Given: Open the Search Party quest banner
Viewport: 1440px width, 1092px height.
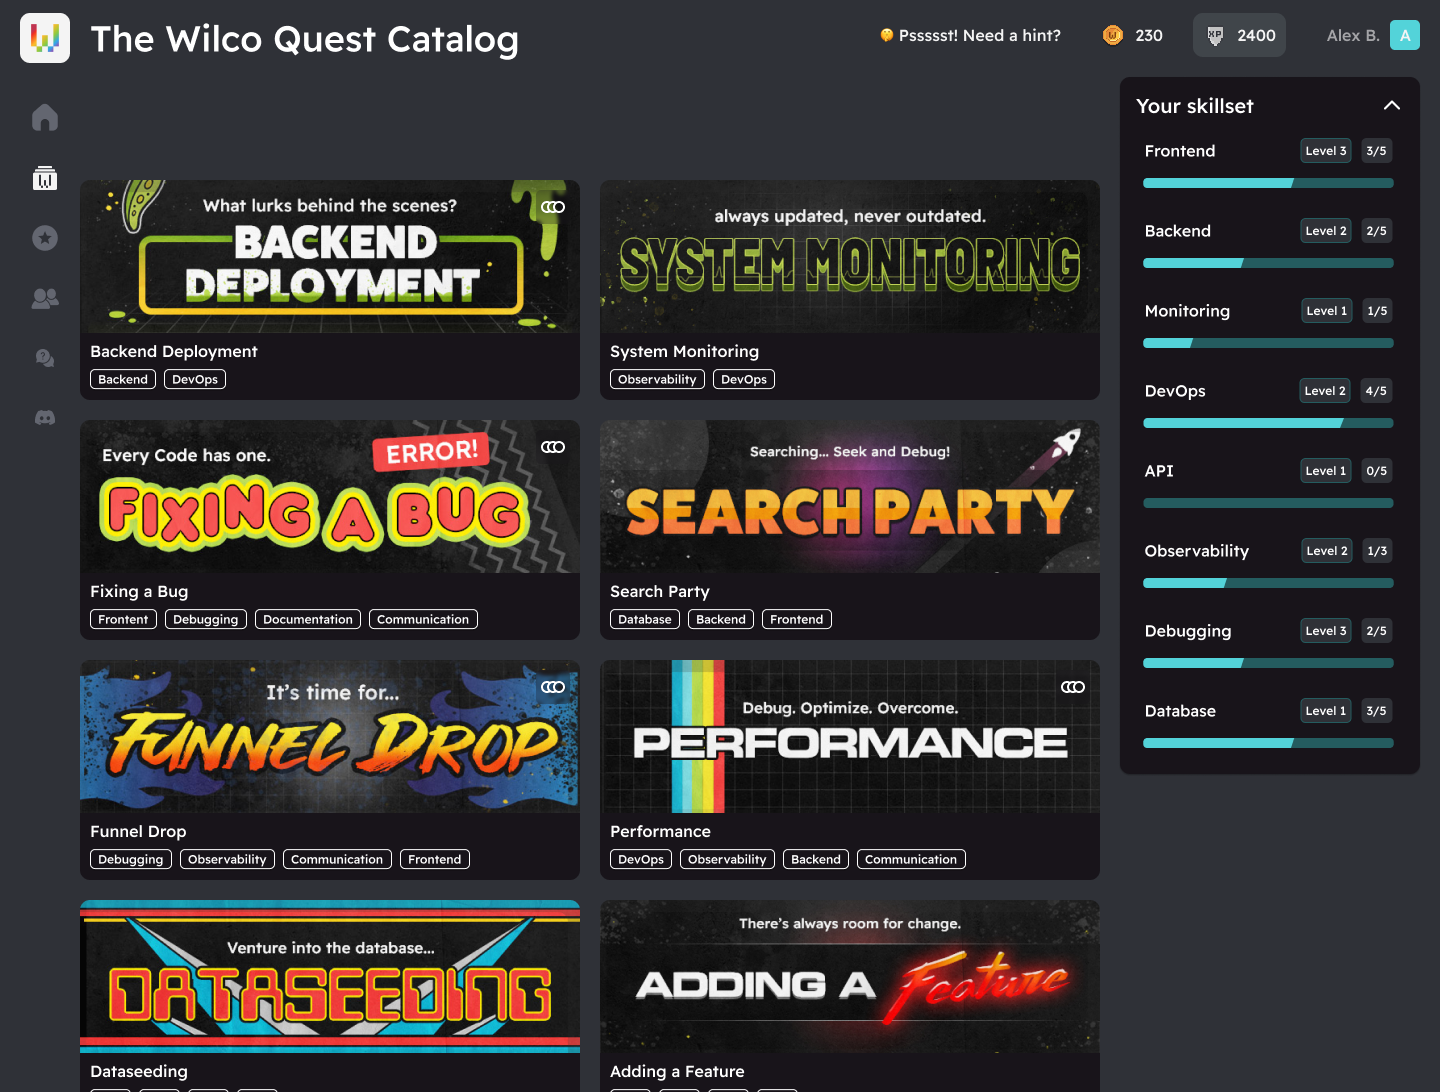Looking at the screenshot, I should click(850, 496).
